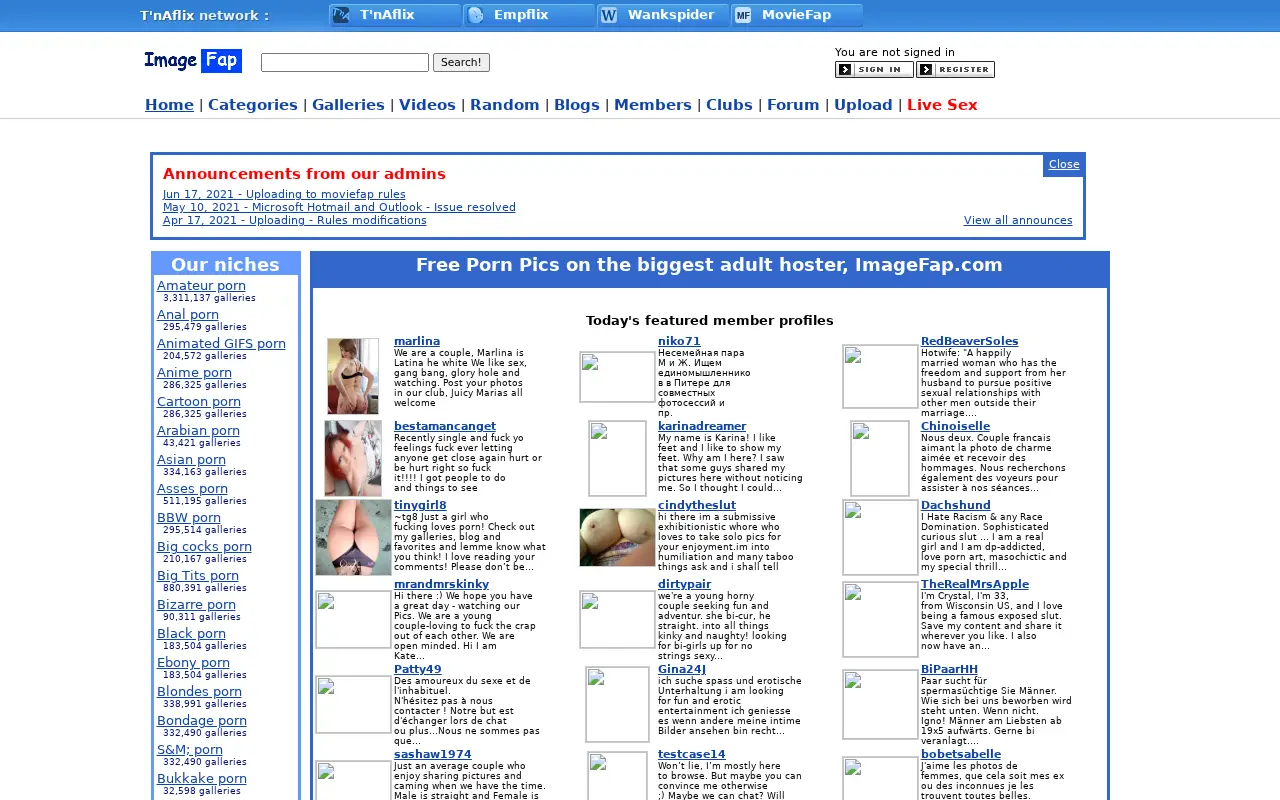Open testcase14's member profile link

pyautogui.click(x=692, y=754)
